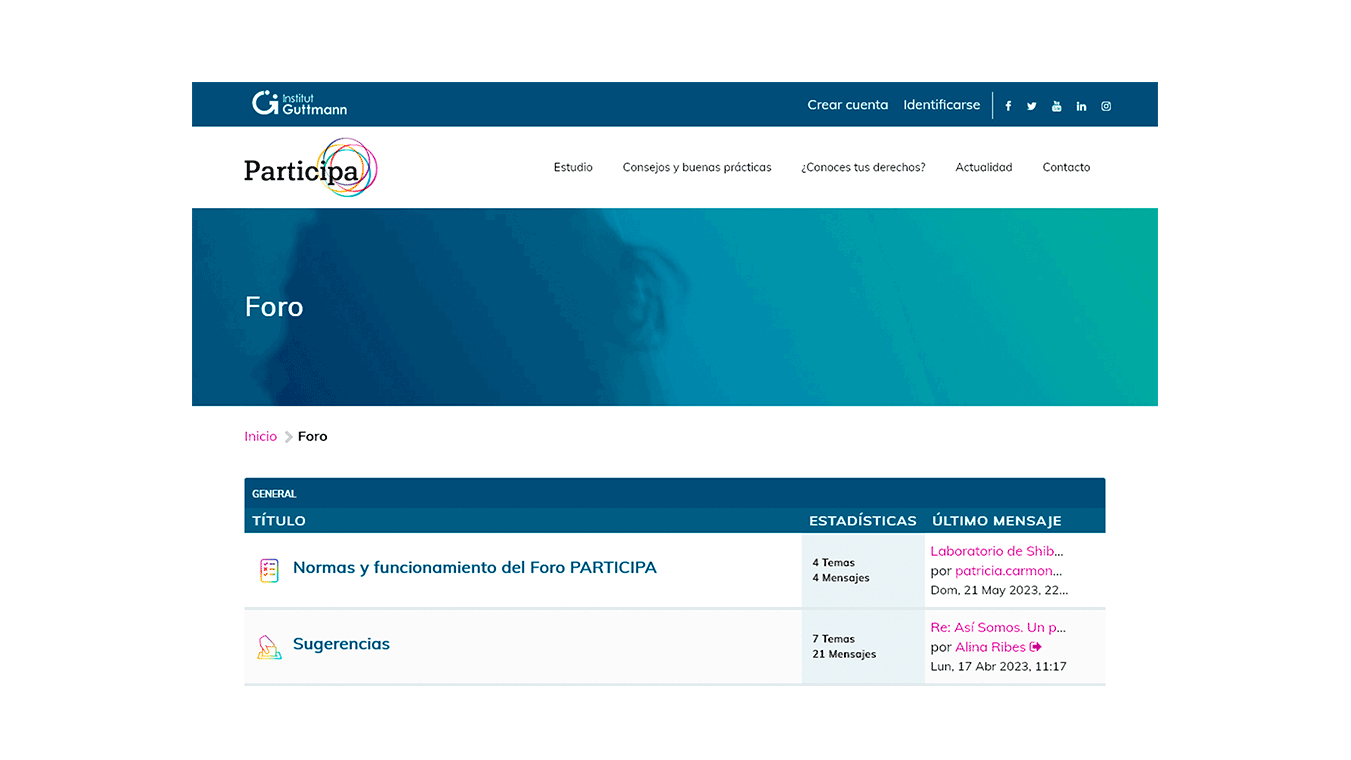
Task: Click the 7 Temas statistic
Action: 833,639
